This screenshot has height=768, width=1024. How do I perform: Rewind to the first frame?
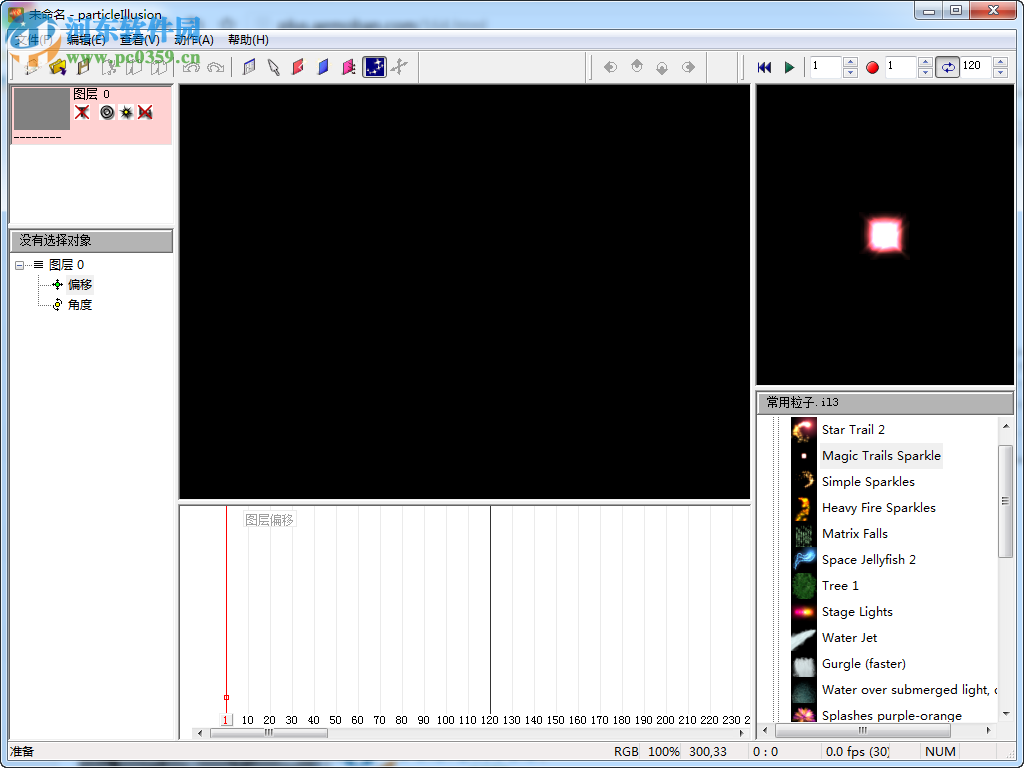click(764, 67)
